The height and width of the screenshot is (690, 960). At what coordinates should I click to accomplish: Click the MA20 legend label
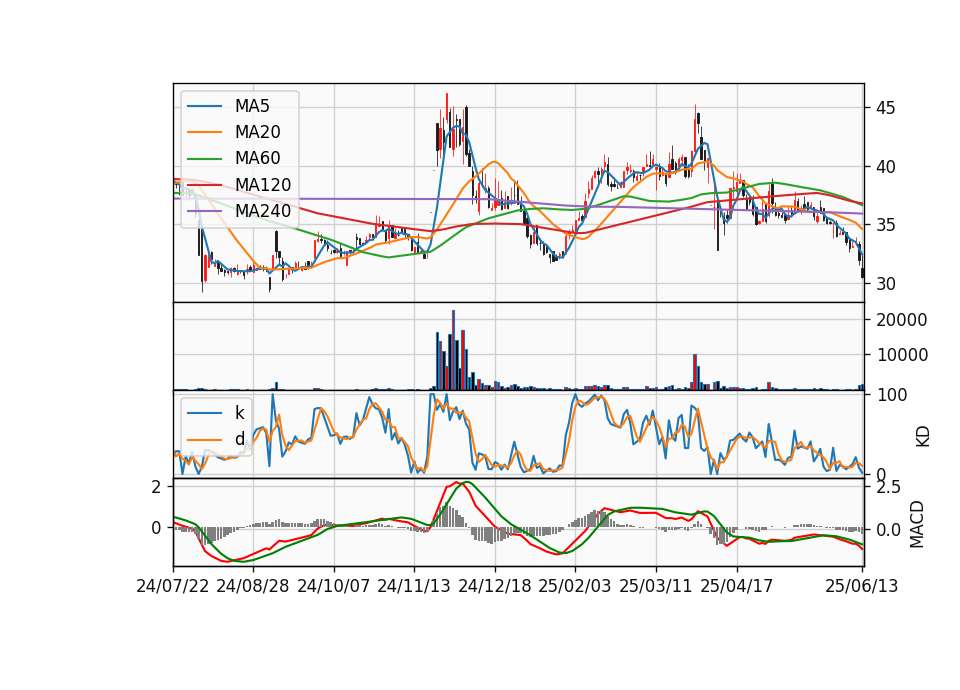tap(257, 132)
